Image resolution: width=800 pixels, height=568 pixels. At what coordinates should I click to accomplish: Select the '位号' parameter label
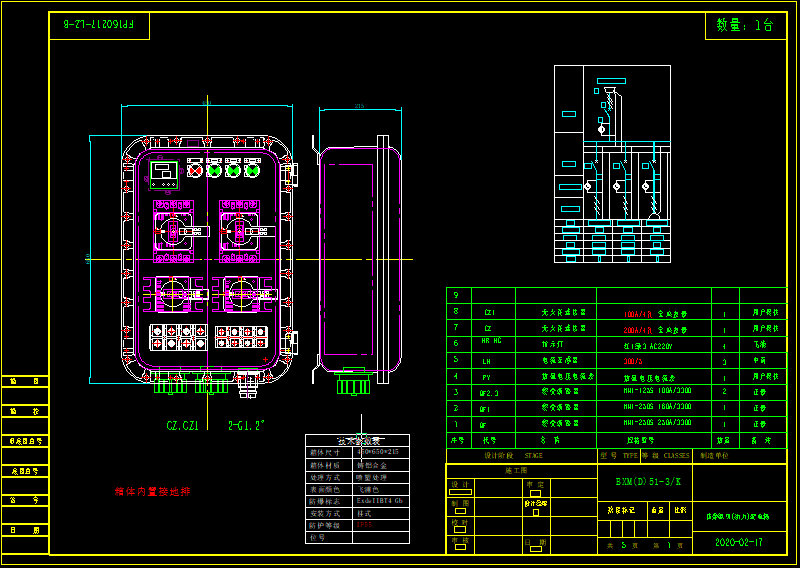point(317,537)
